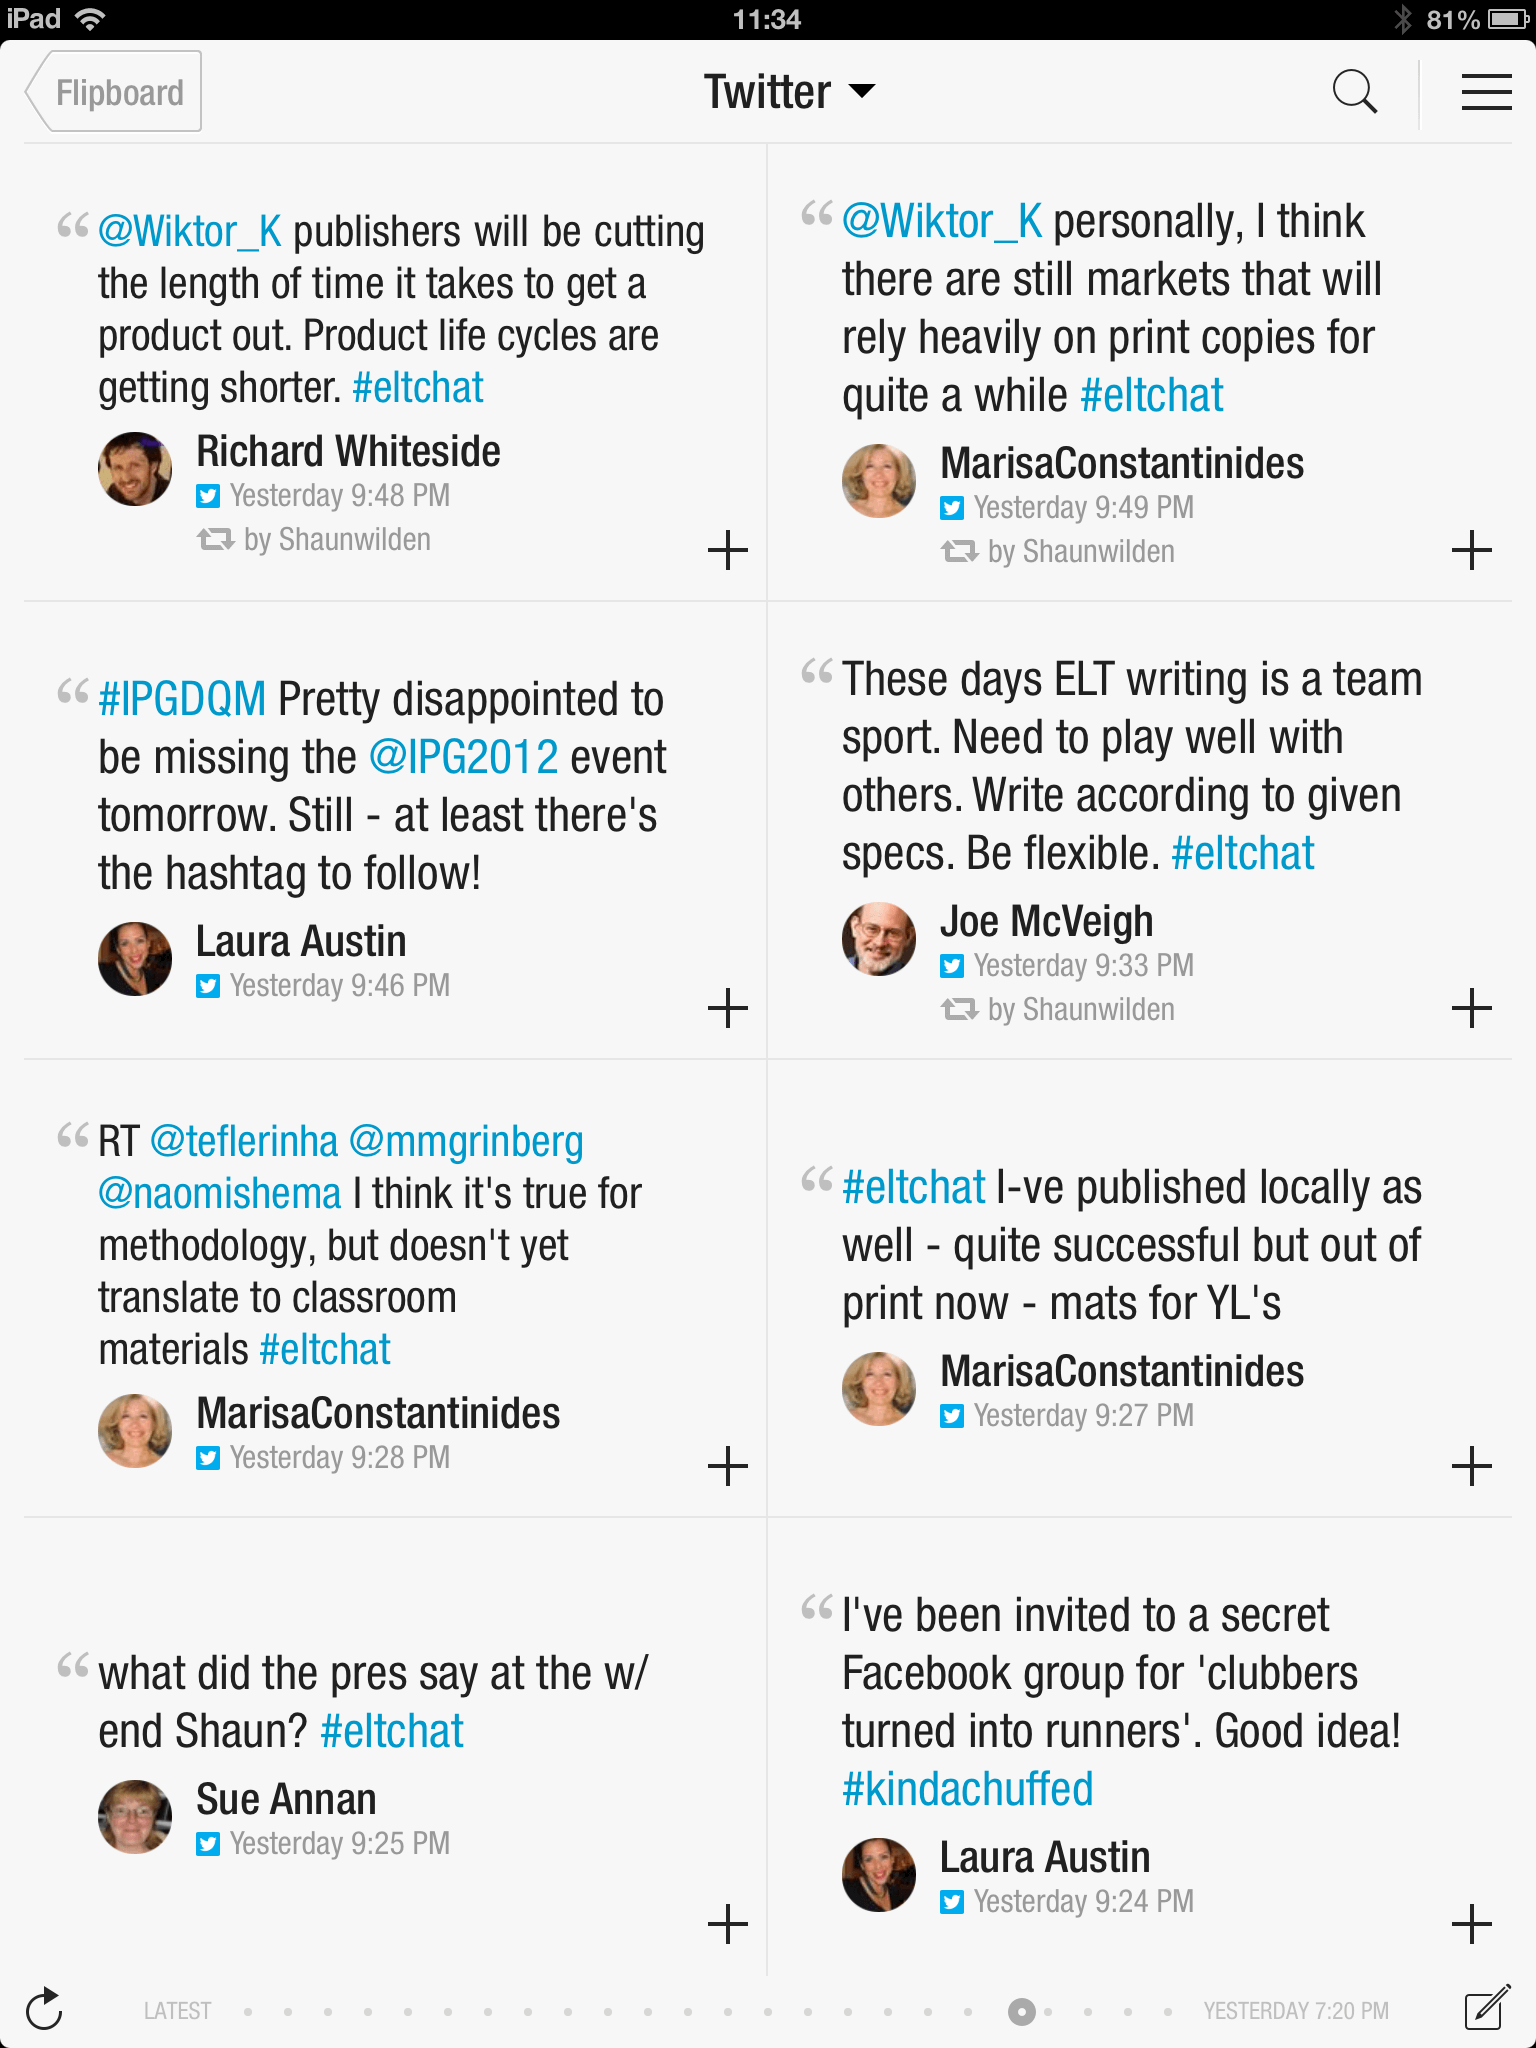This screenshot has width=1536, height=2048.
Task: Tap the compose tweet icon
Action: pyautogui.click(x=1487, y=2008)
